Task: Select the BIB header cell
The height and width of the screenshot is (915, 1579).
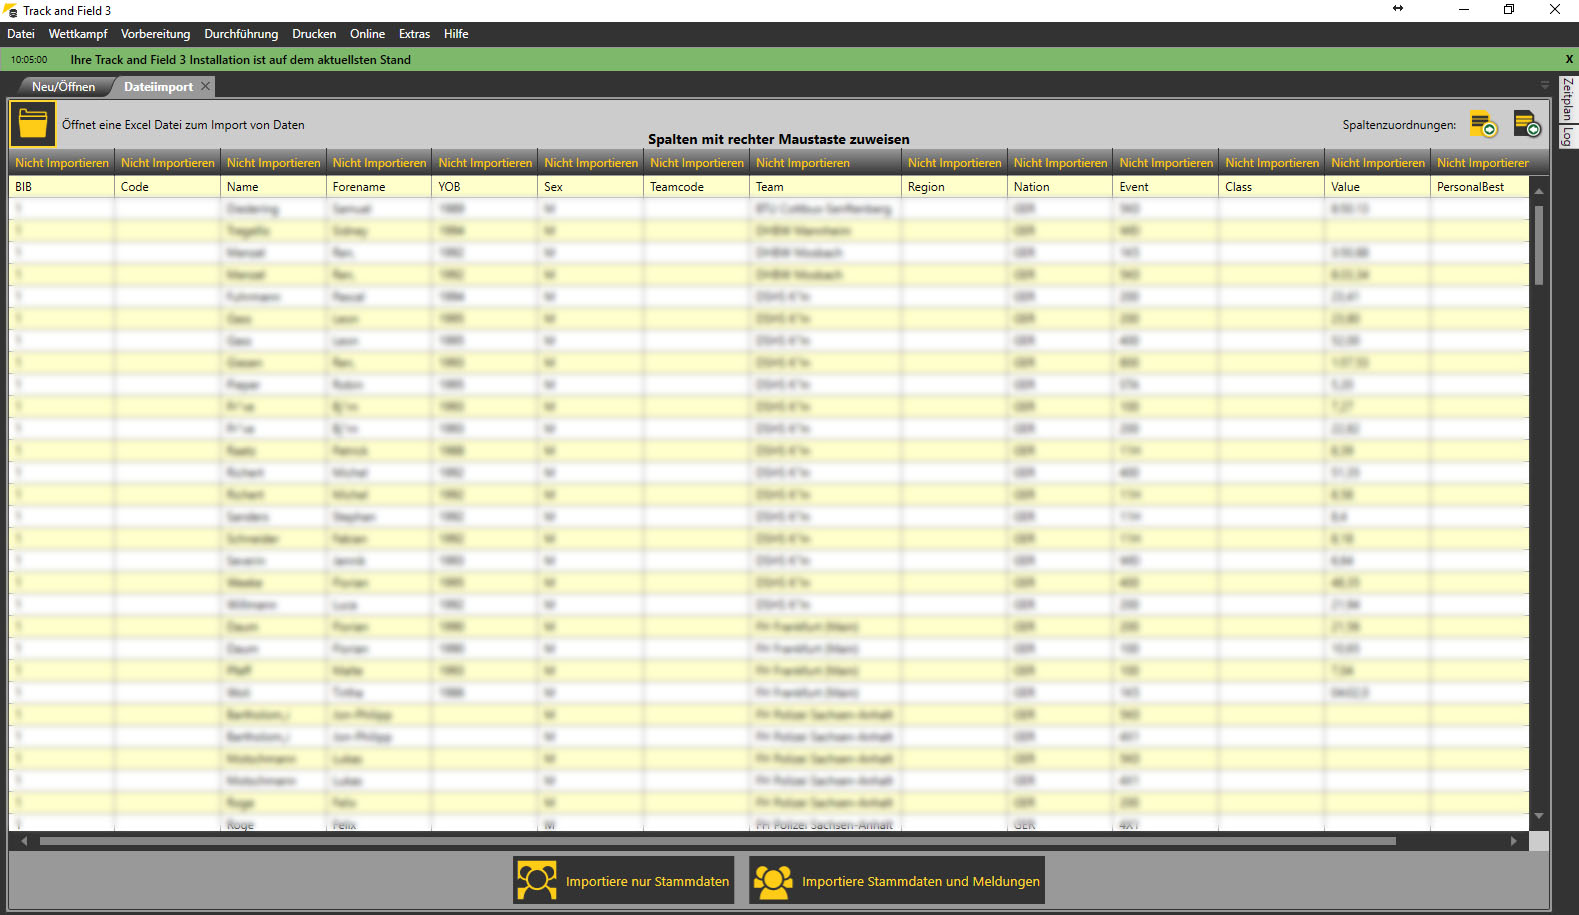Action: coord(61,186)
